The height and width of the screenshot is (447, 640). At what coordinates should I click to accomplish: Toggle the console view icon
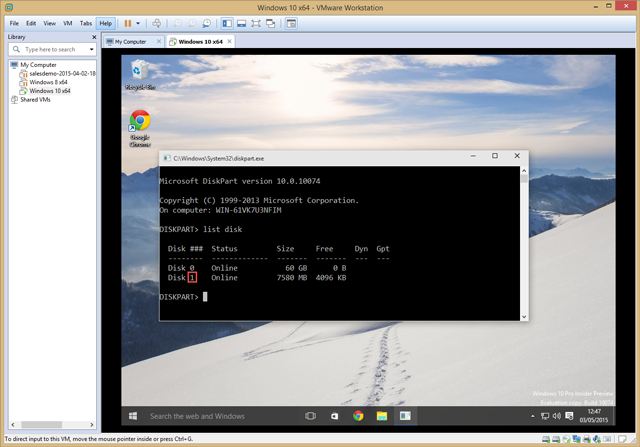click(x=291, y=23)
